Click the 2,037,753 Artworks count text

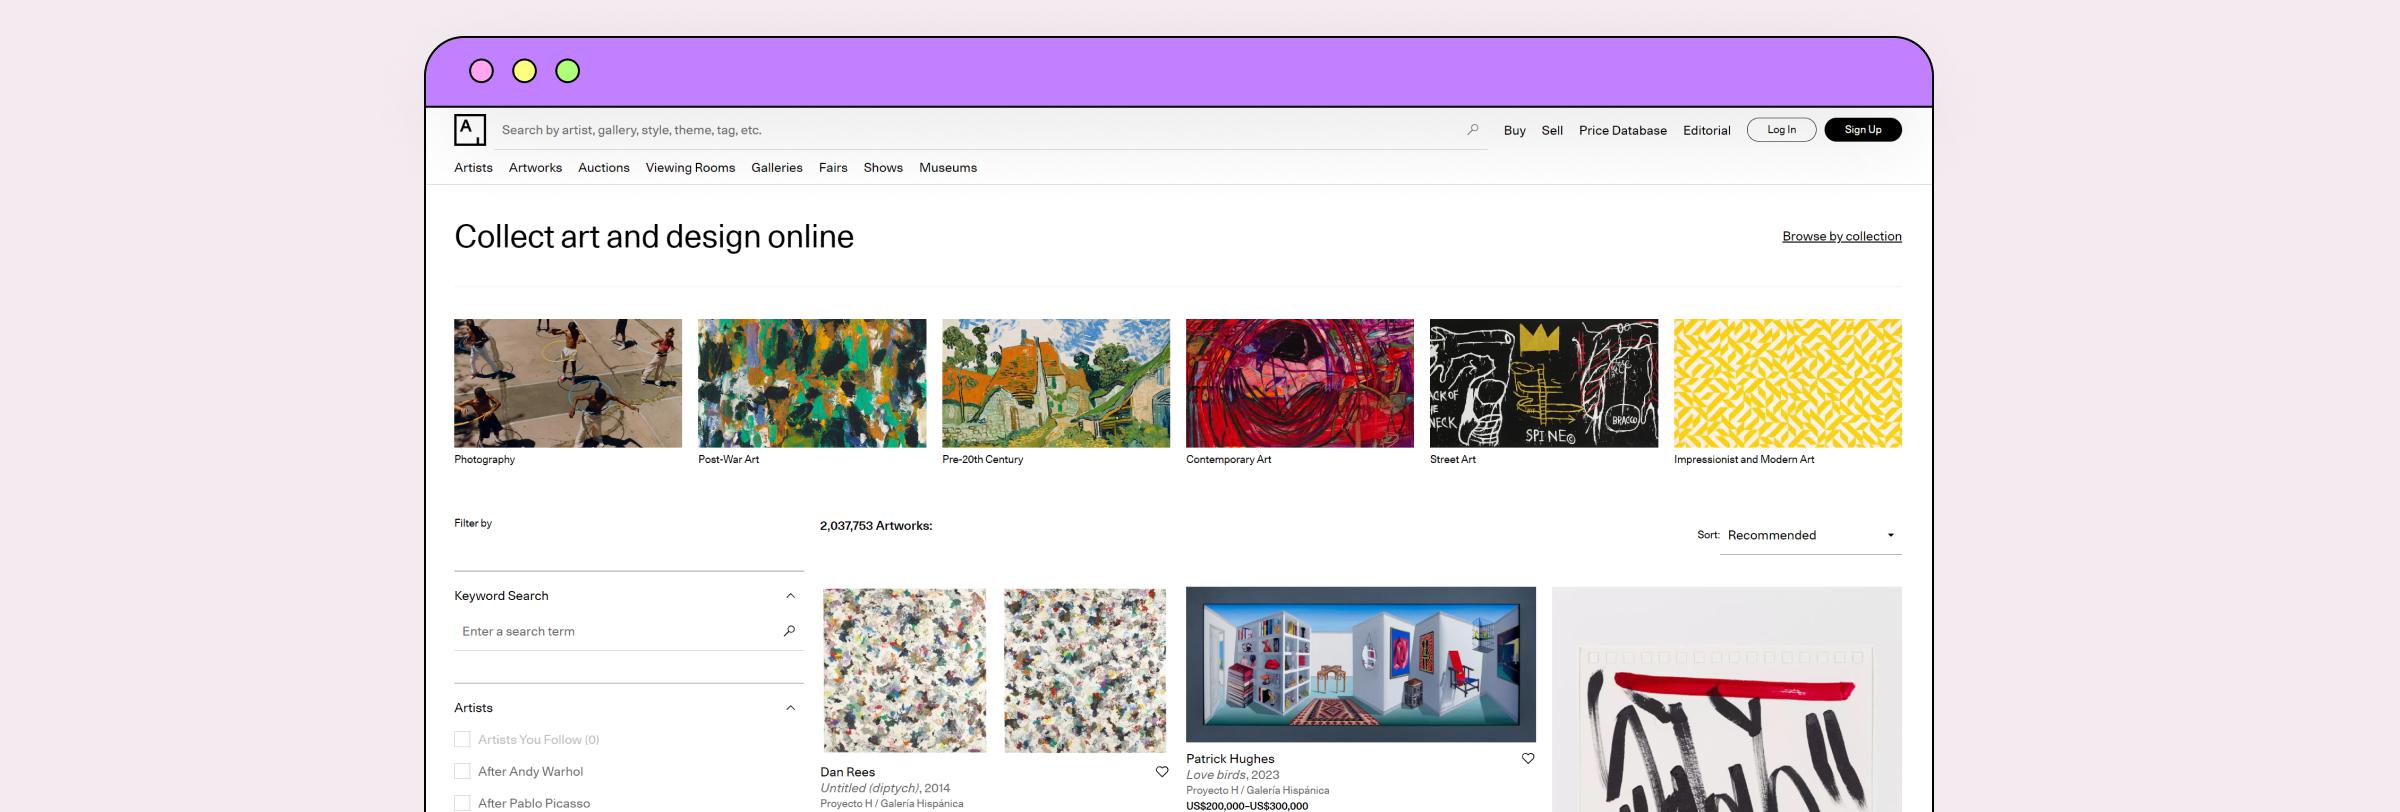pos(876,526)
